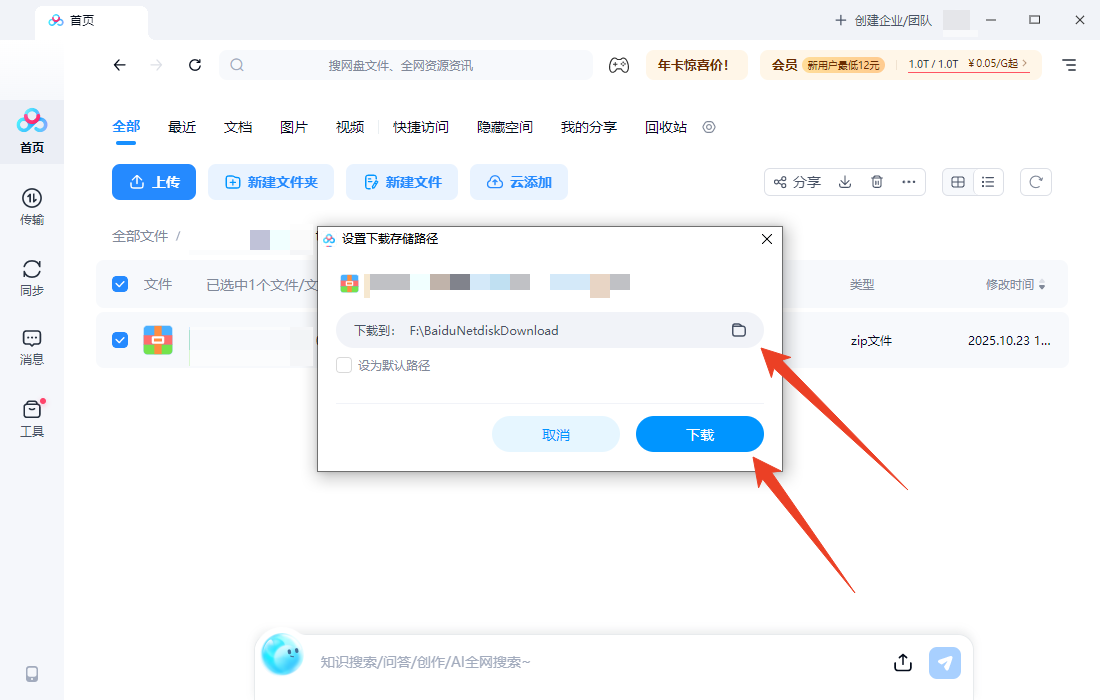Delete selection using the trash icon

(x=877, y=181)
